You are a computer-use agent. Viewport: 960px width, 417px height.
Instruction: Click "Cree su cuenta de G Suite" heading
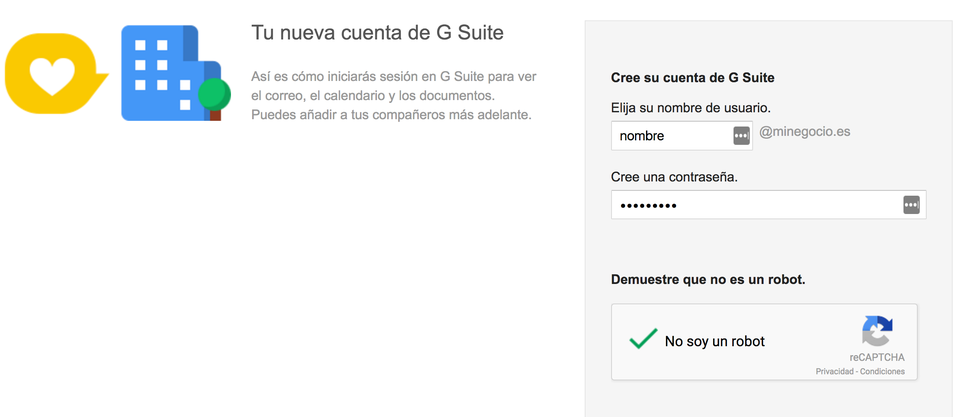[x=692, y=78]
